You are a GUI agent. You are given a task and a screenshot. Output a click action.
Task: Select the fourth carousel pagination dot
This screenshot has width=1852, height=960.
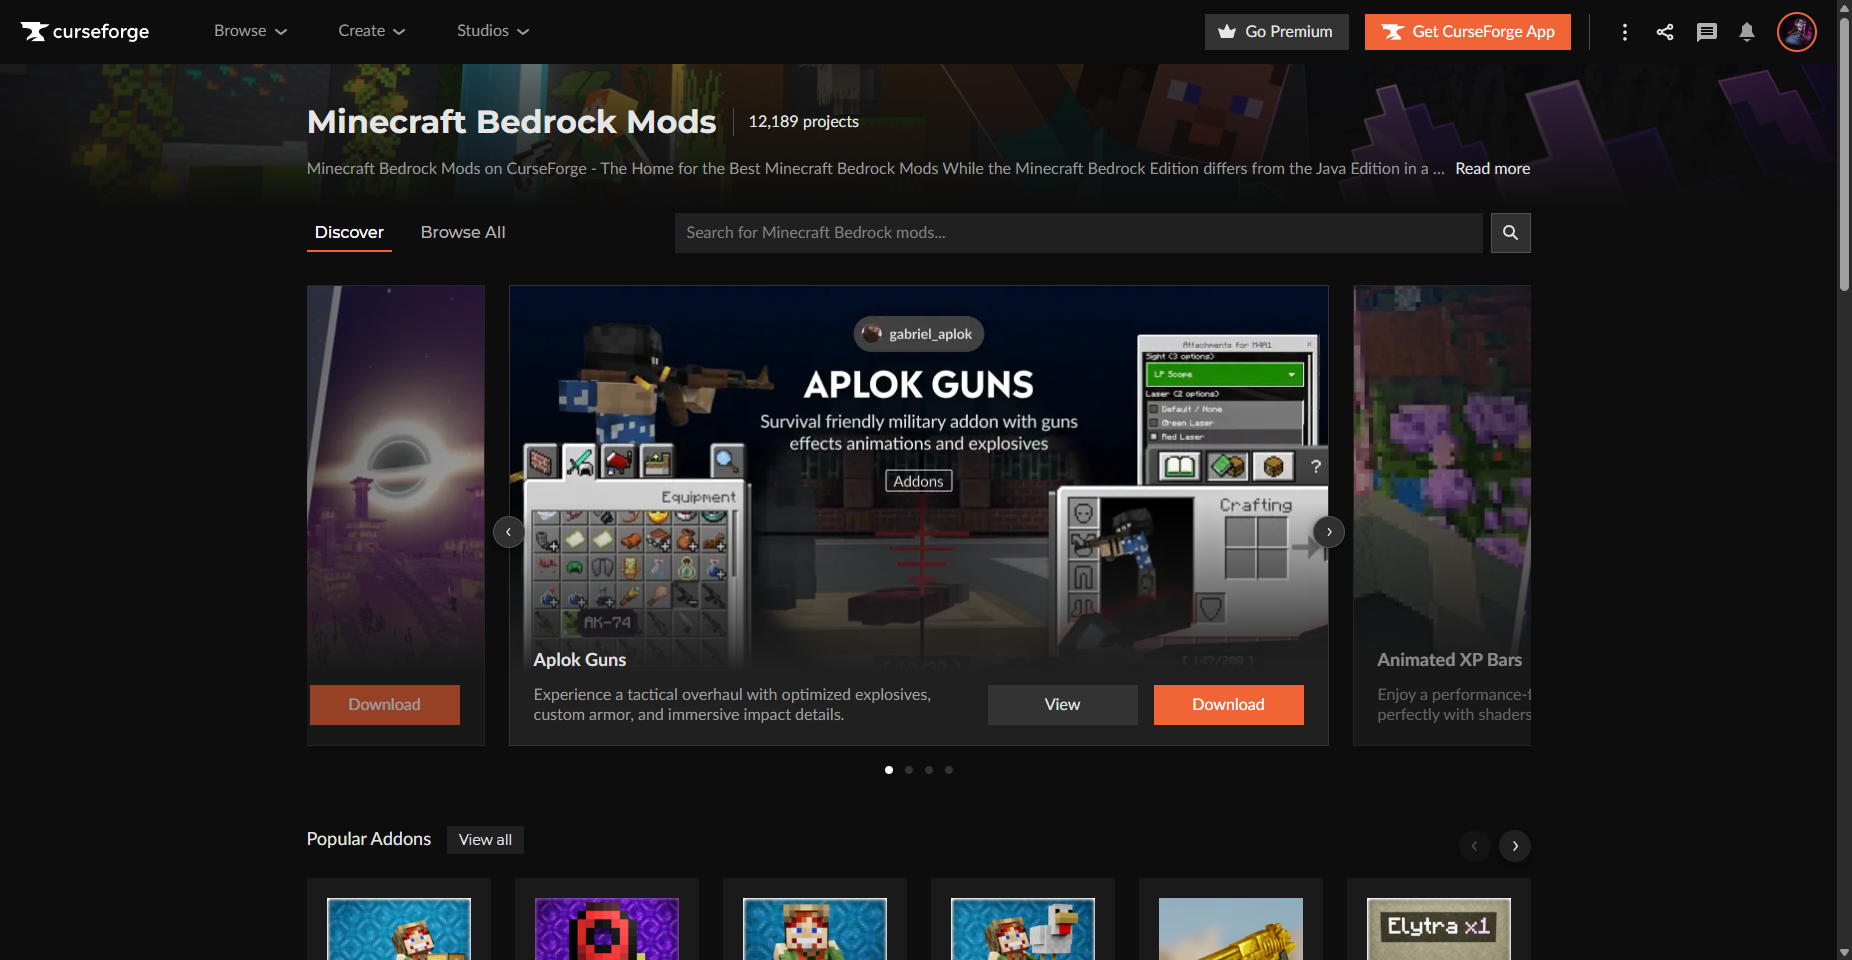coord(949,770)
